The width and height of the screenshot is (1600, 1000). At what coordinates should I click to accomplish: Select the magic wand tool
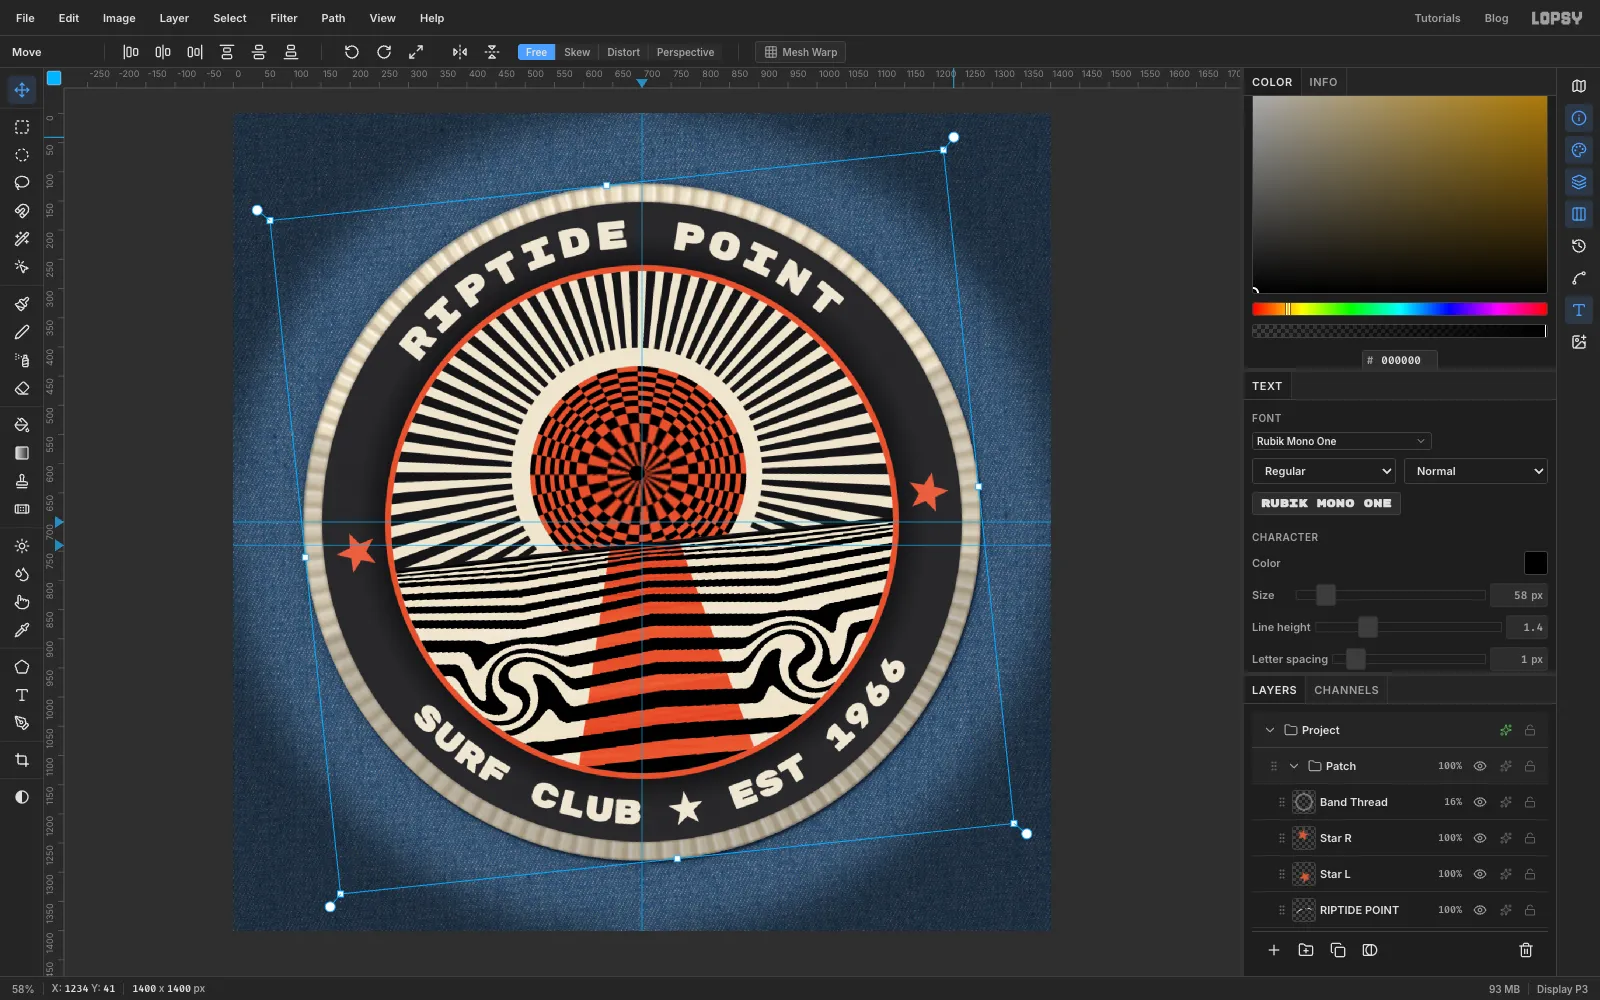(x=22, y=239)
